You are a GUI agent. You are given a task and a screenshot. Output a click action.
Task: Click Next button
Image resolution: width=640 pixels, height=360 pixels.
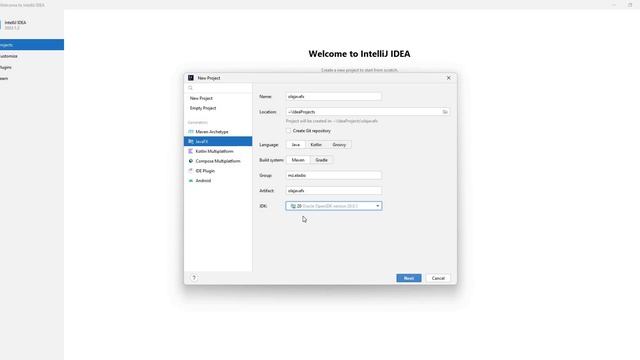click(409, 278)
